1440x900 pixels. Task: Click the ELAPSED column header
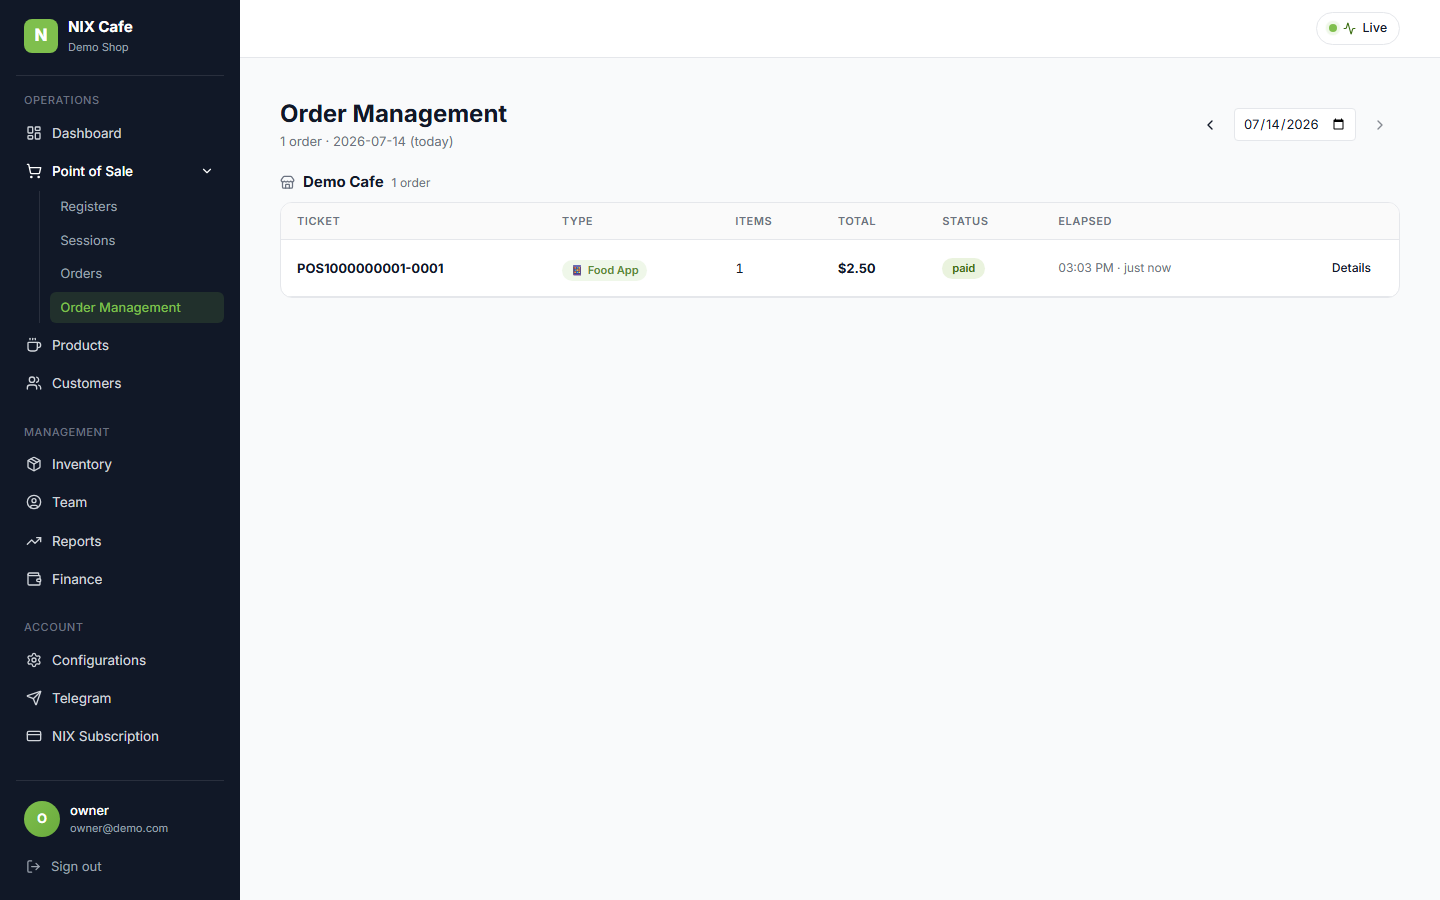coord(1085,221)
